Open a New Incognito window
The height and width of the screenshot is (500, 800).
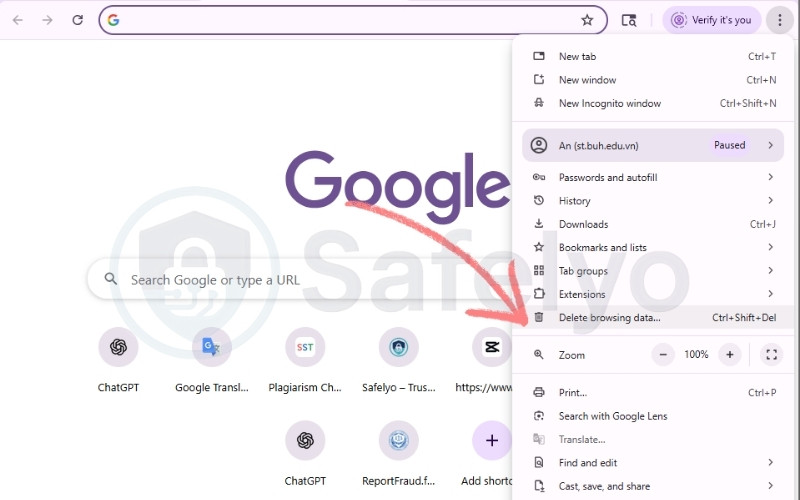click(x=653, y=103)
